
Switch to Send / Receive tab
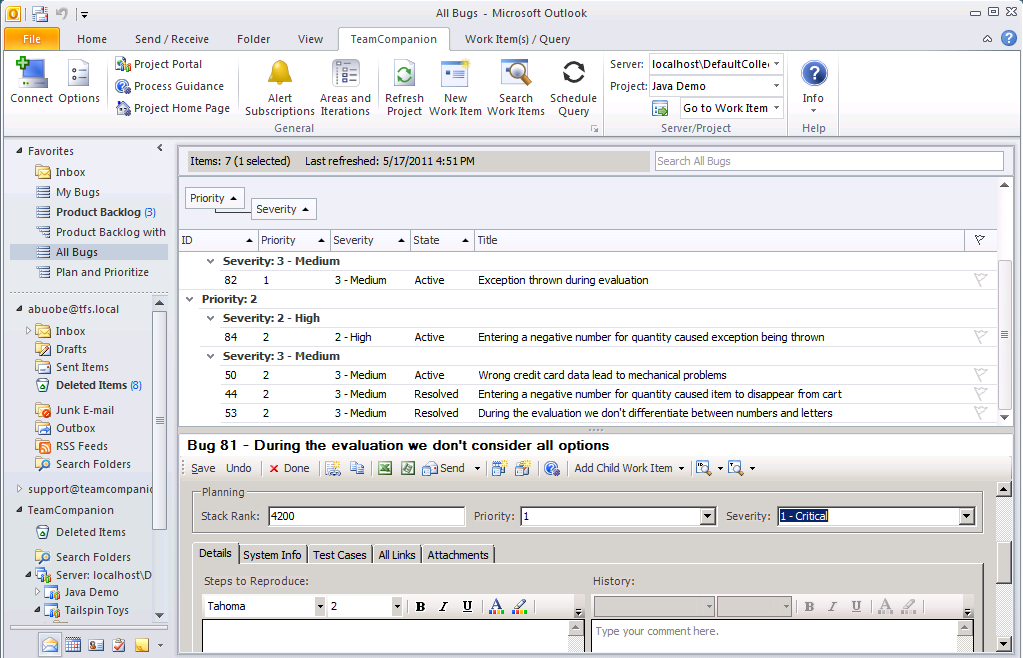pyautogui.click(x=172, y=39)
